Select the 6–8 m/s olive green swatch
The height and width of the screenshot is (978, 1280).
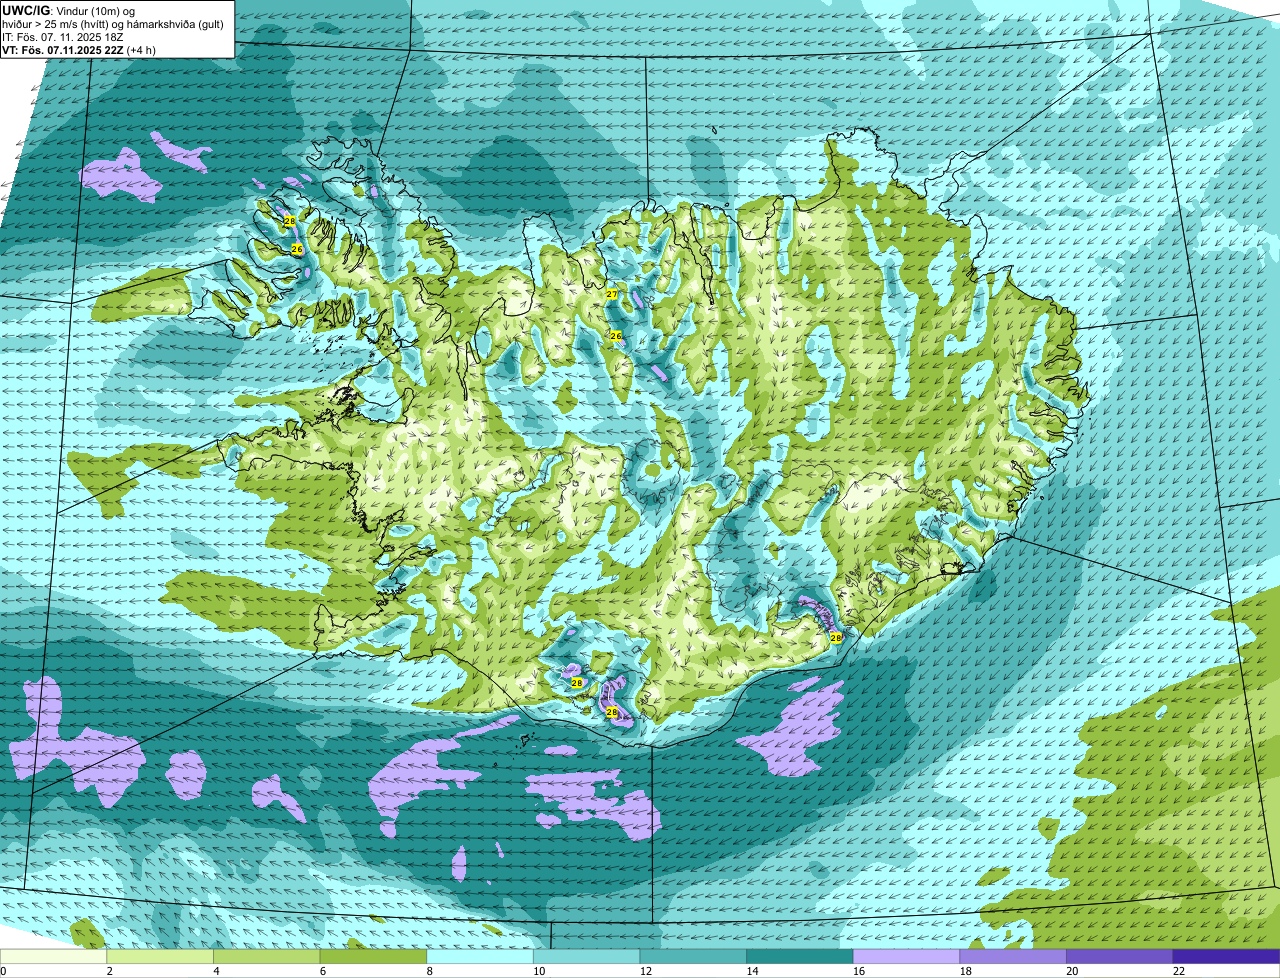pos(373,957)
